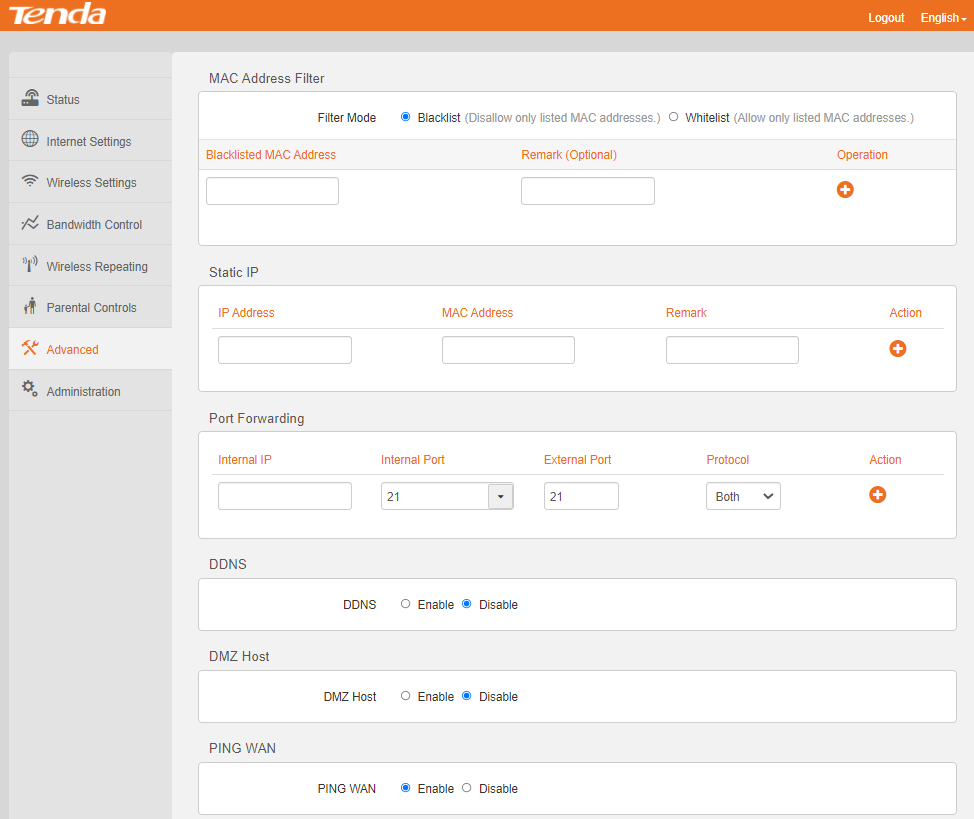
Task: Click the Wireless Settings wifi icon
Action: tap(30, 181)
